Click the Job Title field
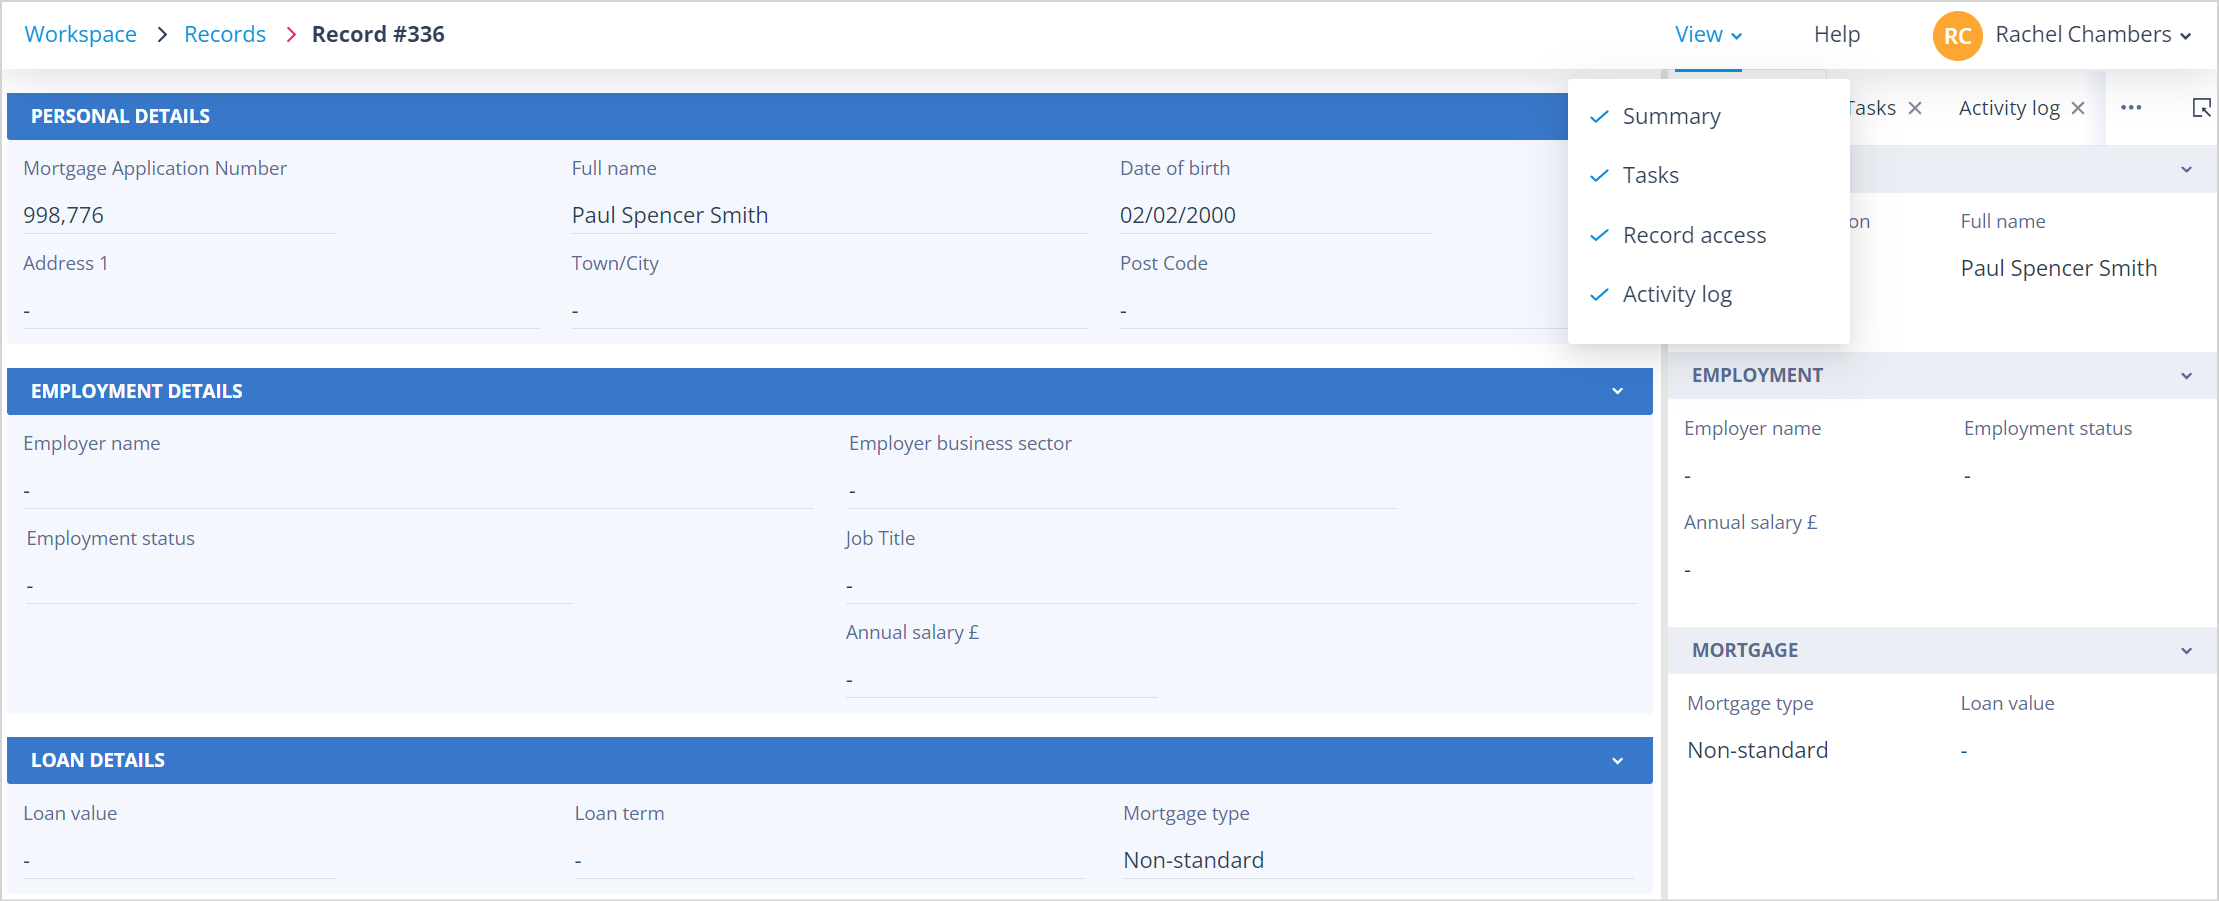Image resolution: width=2219 pixels, height=901 pixels. pyautogui.click(x=1241, y=585)
